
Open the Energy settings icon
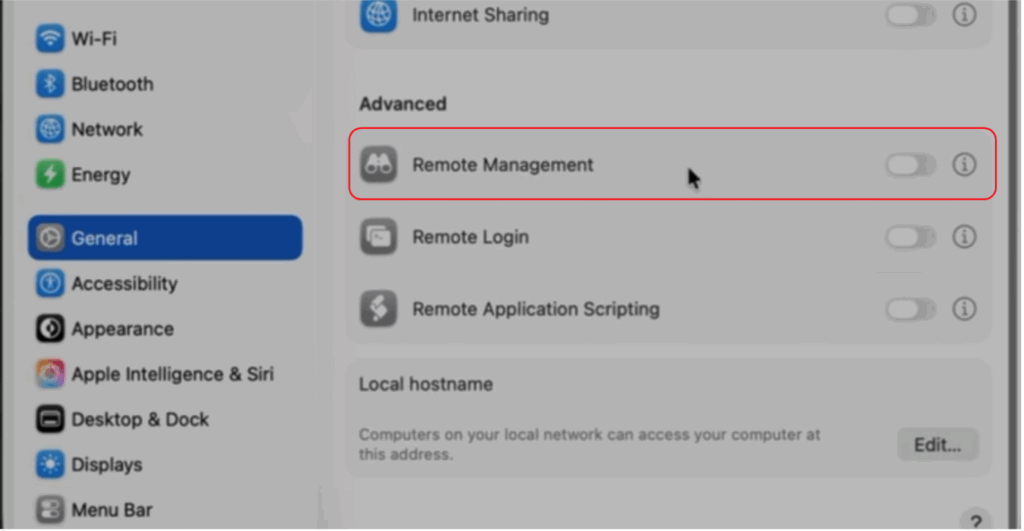point(50,175)
